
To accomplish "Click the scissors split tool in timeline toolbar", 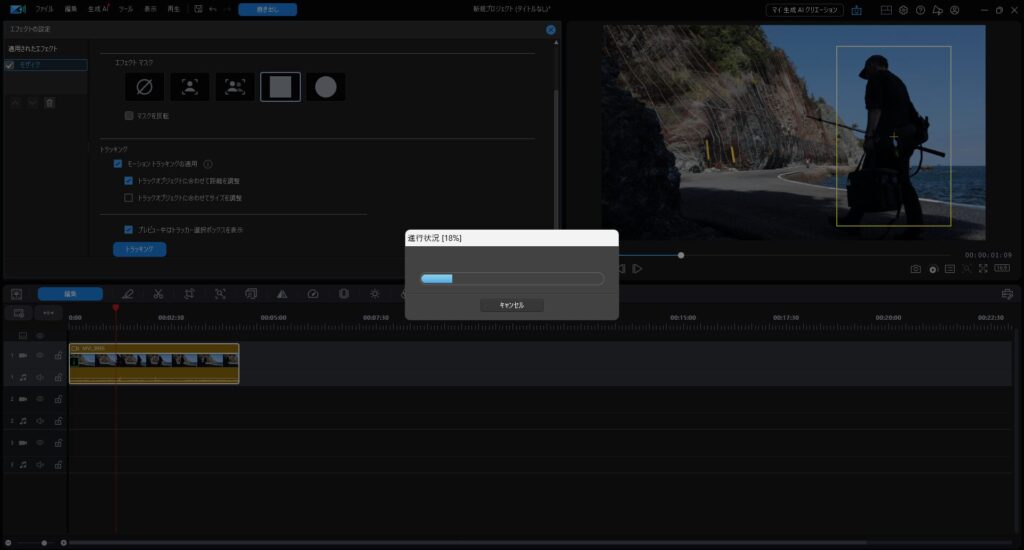I will [x=158, y=294].
